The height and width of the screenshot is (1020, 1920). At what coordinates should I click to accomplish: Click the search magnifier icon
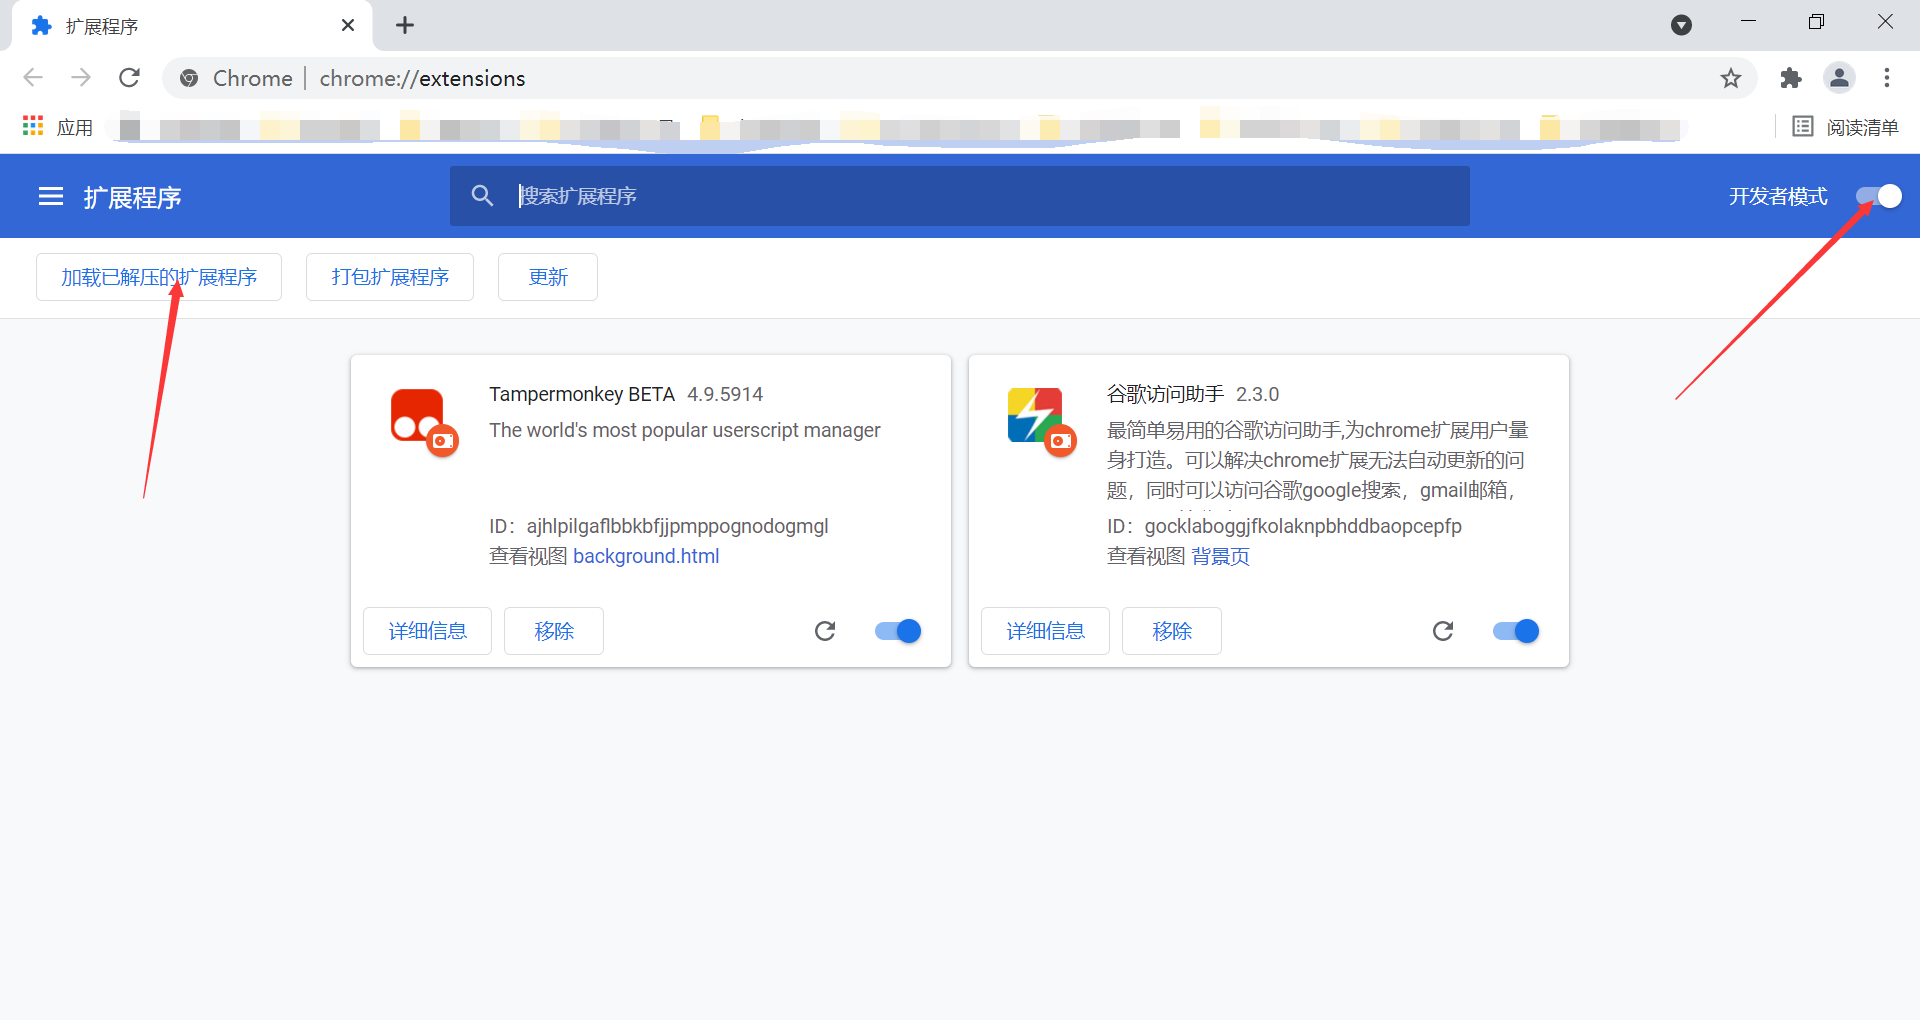point(482,196)
